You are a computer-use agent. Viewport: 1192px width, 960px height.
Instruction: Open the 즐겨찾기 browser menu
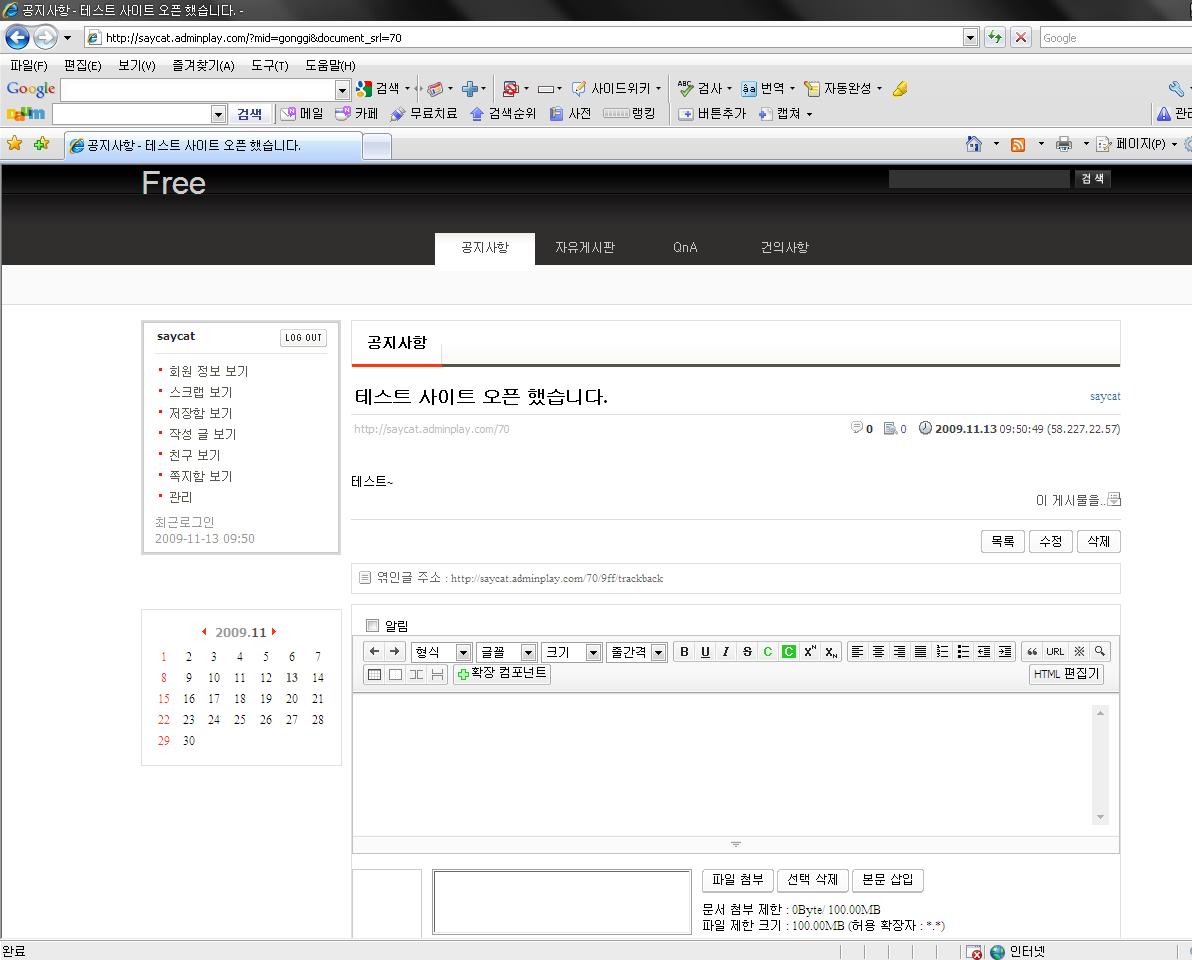[202, 66]
